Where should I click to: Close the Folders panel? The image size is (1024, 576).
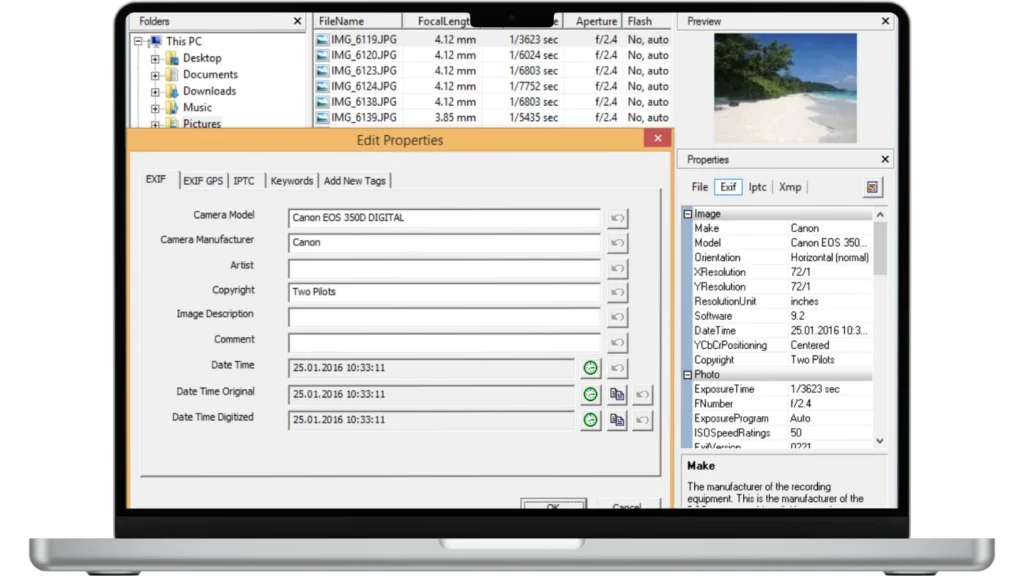pos(297,21)
